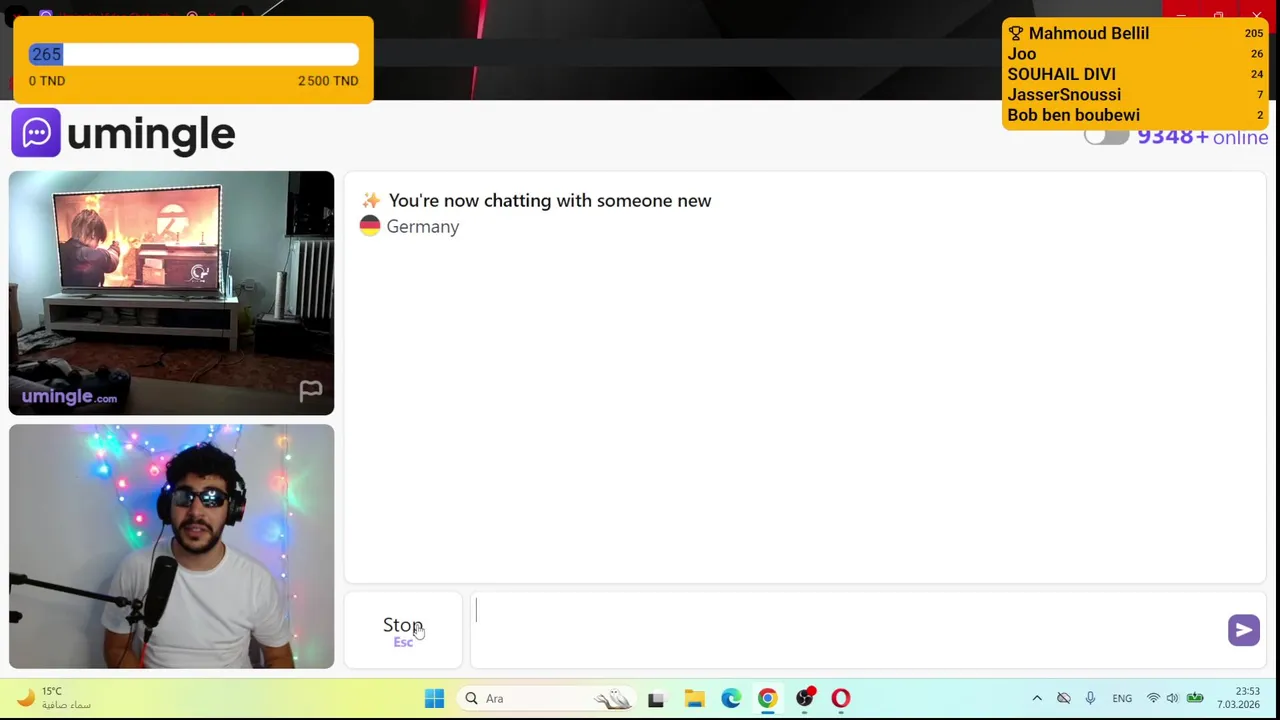Expand the hidden system tray icons
This screenshot has height=720, width=1280.
1037,698
